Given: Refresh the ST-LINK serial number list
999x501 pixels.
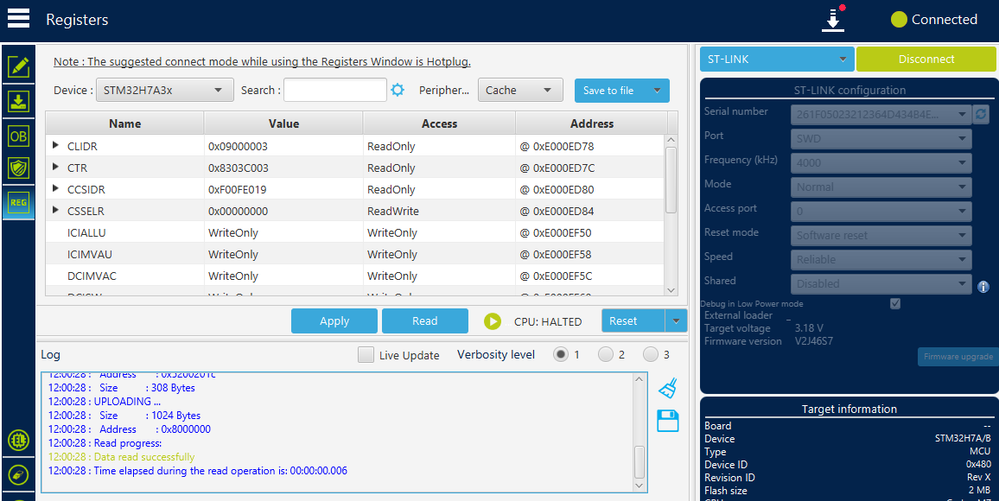Looking at the screenshot, I should point(981,114).
